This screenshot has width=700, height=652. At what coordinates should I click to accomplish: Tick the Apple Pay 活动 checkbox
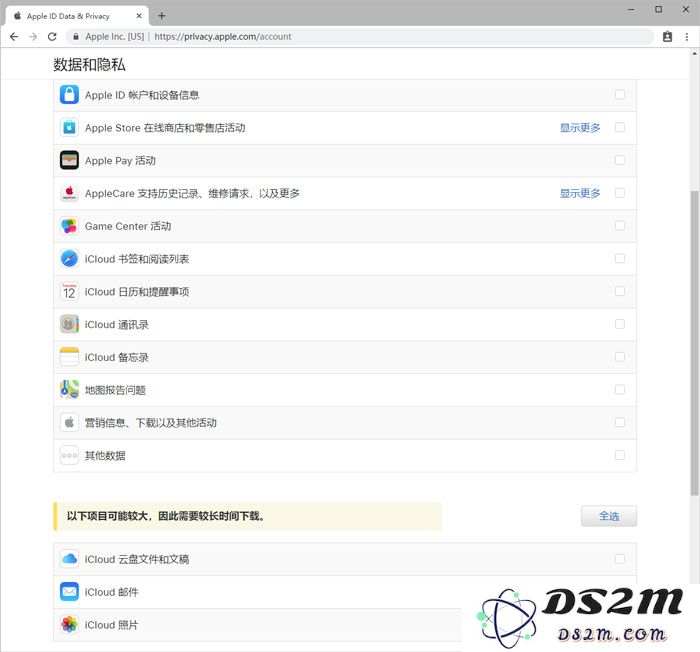click(620, 160)
